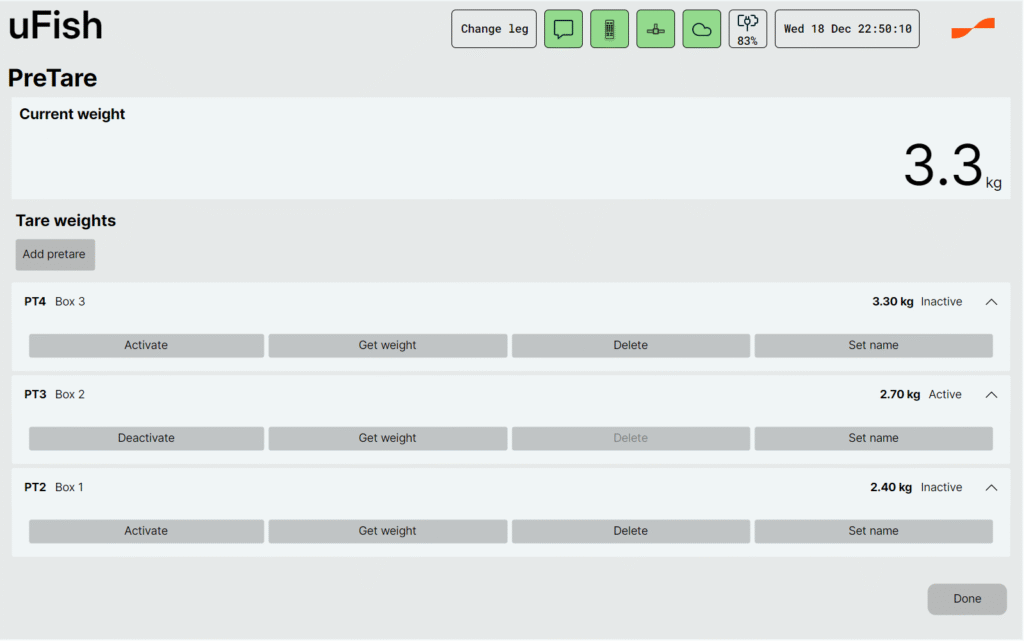Image resolution: width=1024 pixels, height=641 pixels.
Task: Collapse the PT4 Box 3 row
Action: [x=991, y=302]
